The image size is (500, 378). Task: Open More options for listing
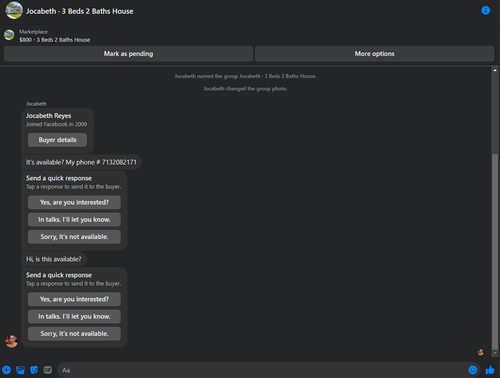click(374, 54)
